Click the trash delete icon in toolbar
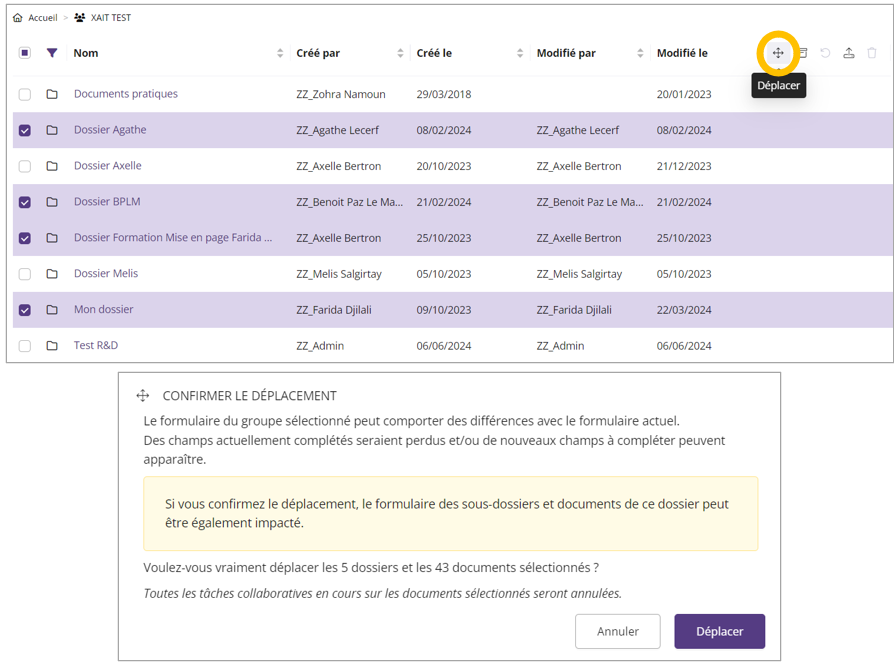The width and height of the screenshot is (894, 662). [872, 53]
